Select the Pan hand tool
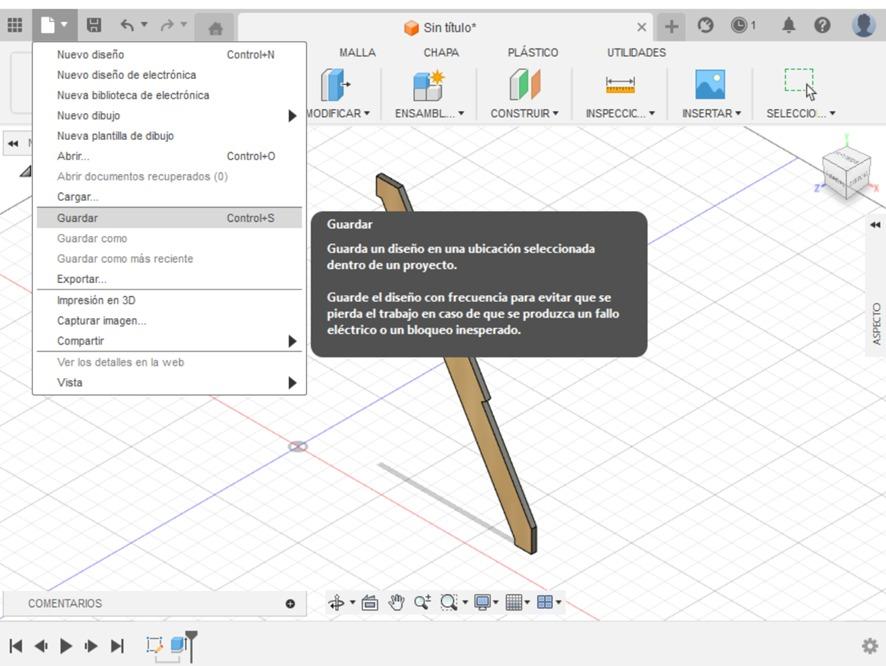The width and height of the screenshot is (886, 666). pyautogui.click(x=397, y=602)
